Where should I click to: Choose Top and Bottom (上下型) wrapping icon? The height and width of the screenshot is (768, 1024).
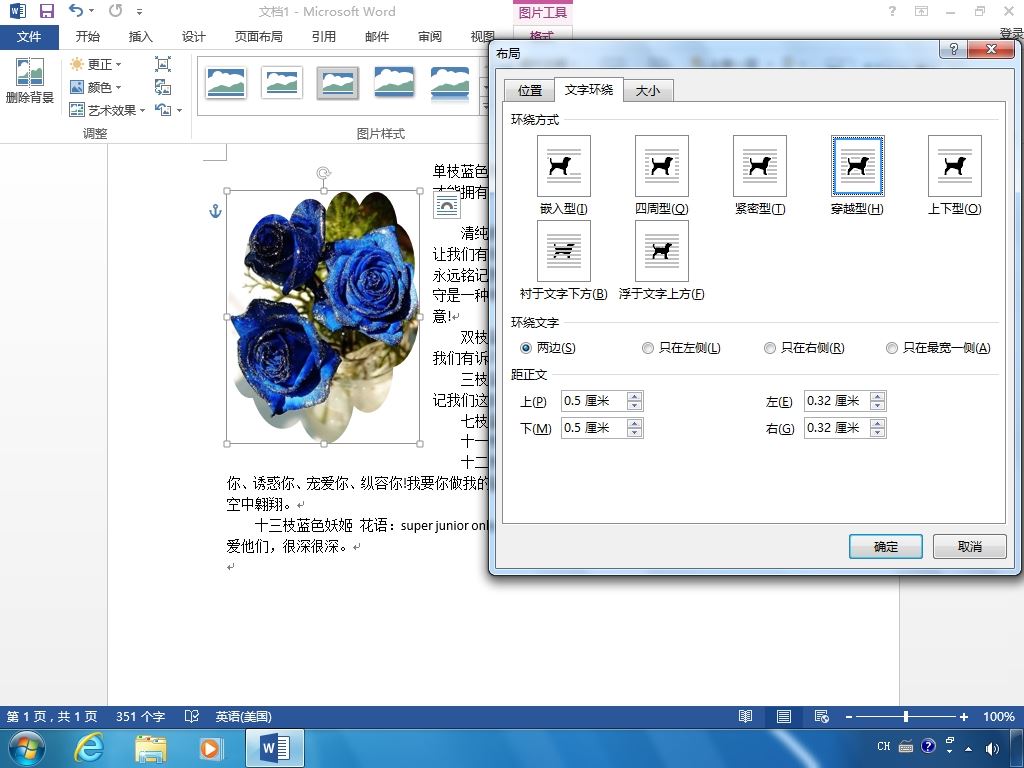[x=955, y=166]
